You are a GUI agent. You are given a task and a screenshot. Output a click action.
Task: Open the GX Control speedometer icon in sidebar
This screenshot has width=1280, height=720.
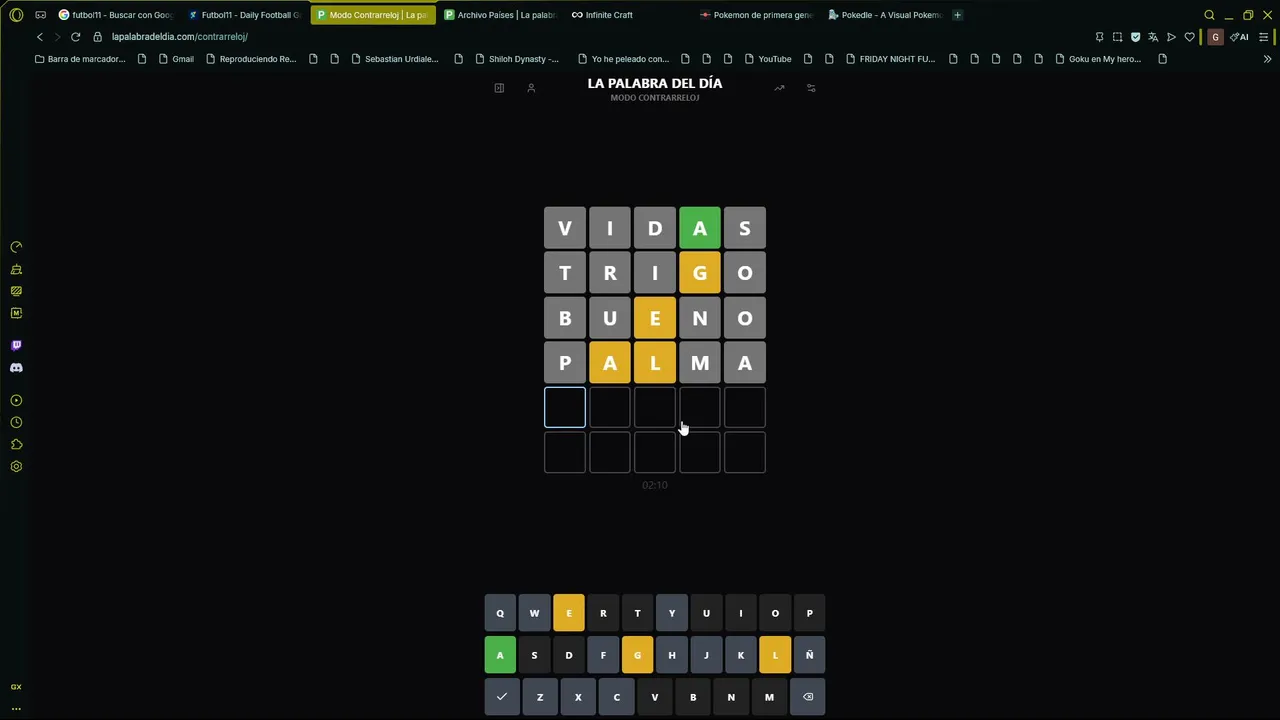click(16, 247)
